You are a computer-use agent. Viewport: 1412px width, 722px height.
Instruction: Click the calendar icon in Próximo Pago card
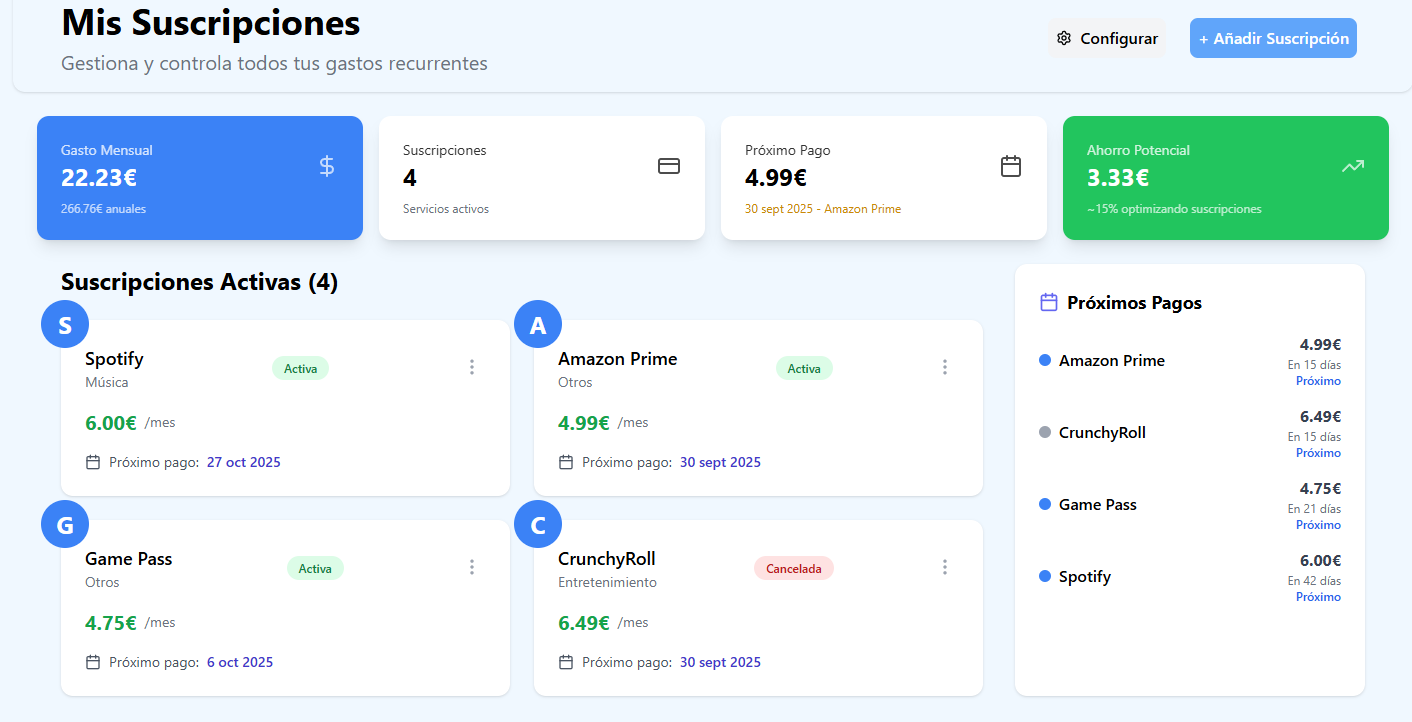[1011, 166]
